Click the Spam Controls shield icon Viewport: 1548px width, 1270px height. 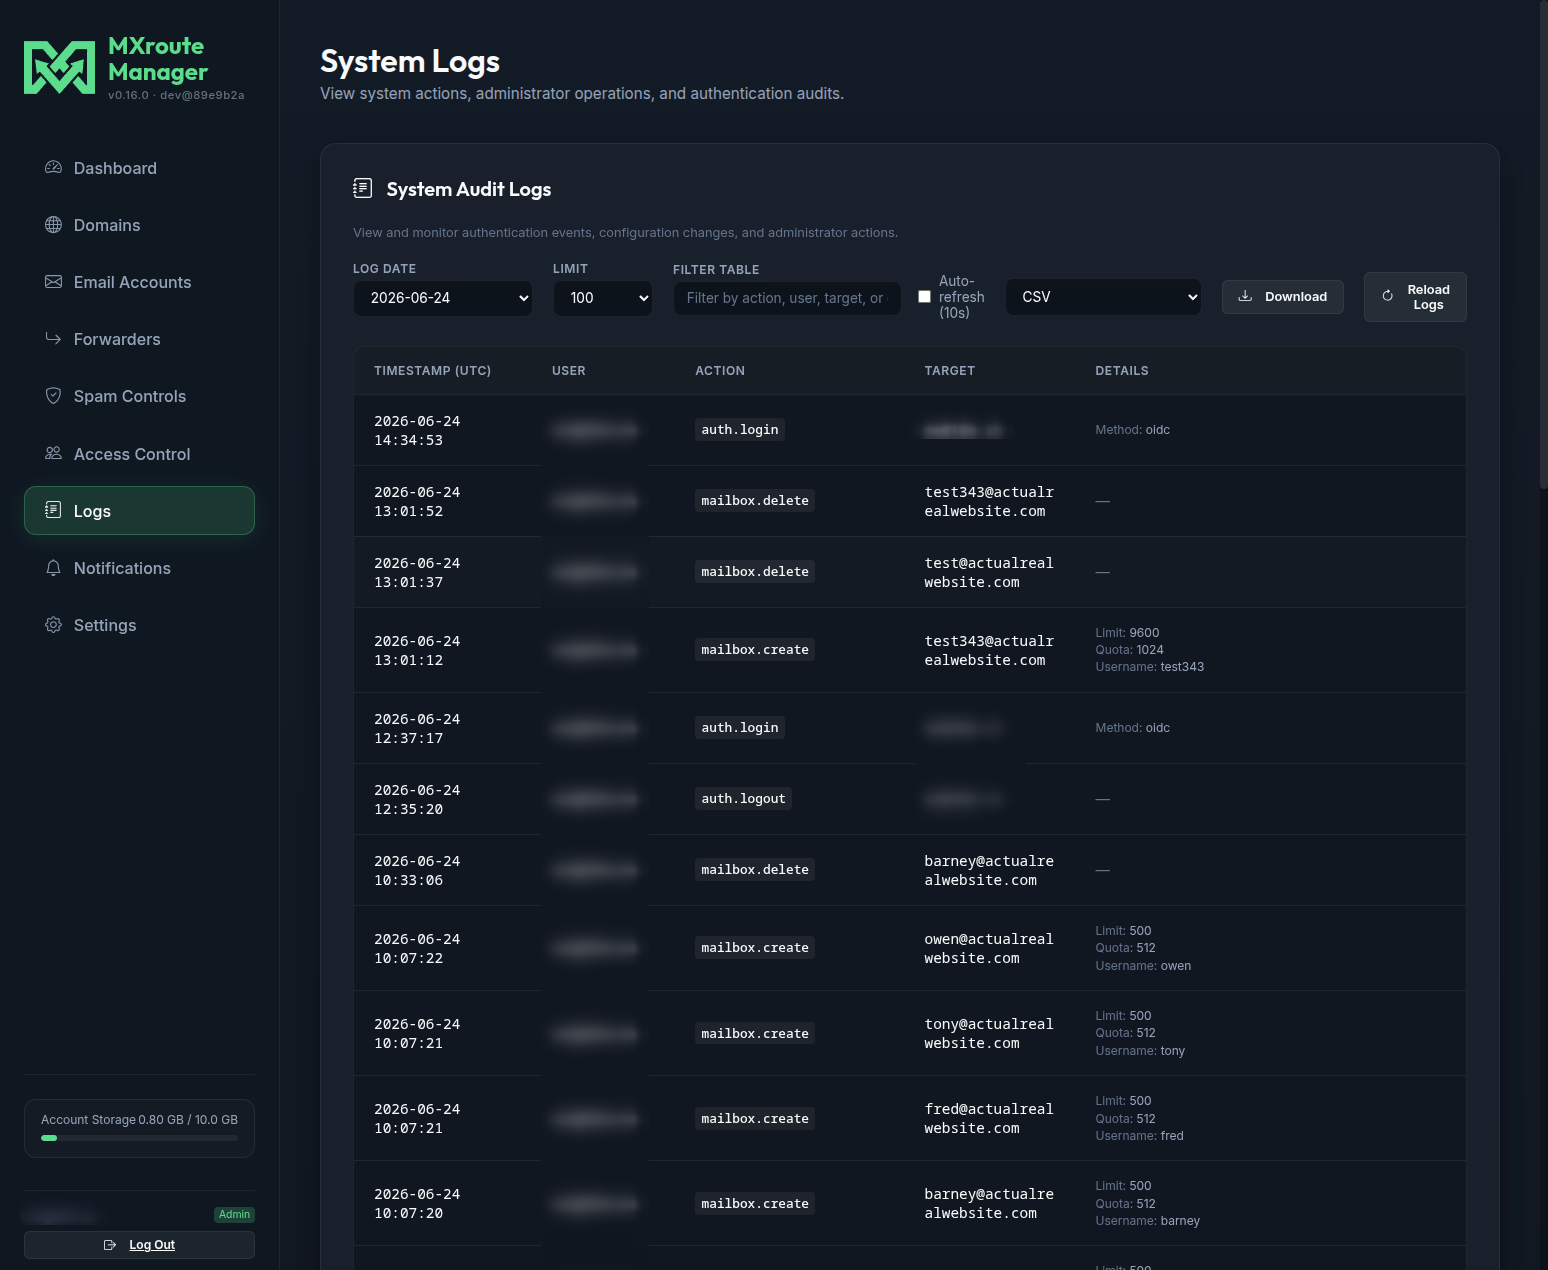coord(54,396)
